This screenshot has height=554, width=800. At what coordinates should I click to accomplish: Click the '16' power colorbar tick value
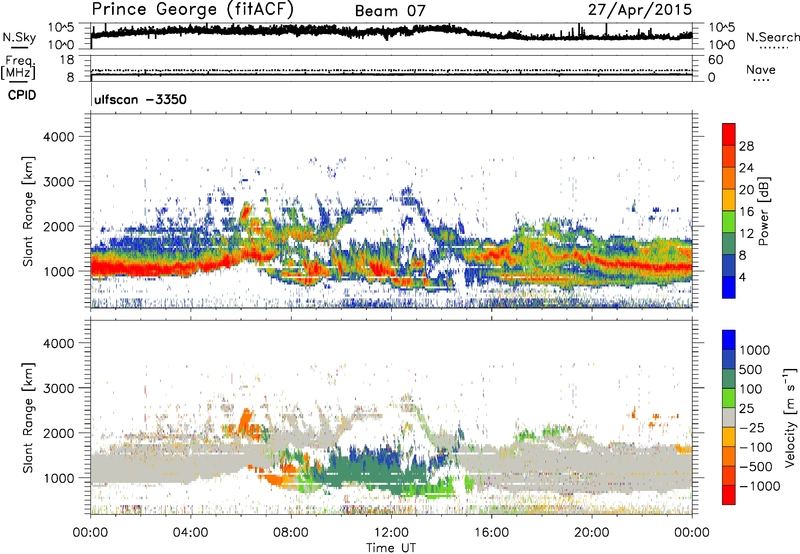[746, 212]
